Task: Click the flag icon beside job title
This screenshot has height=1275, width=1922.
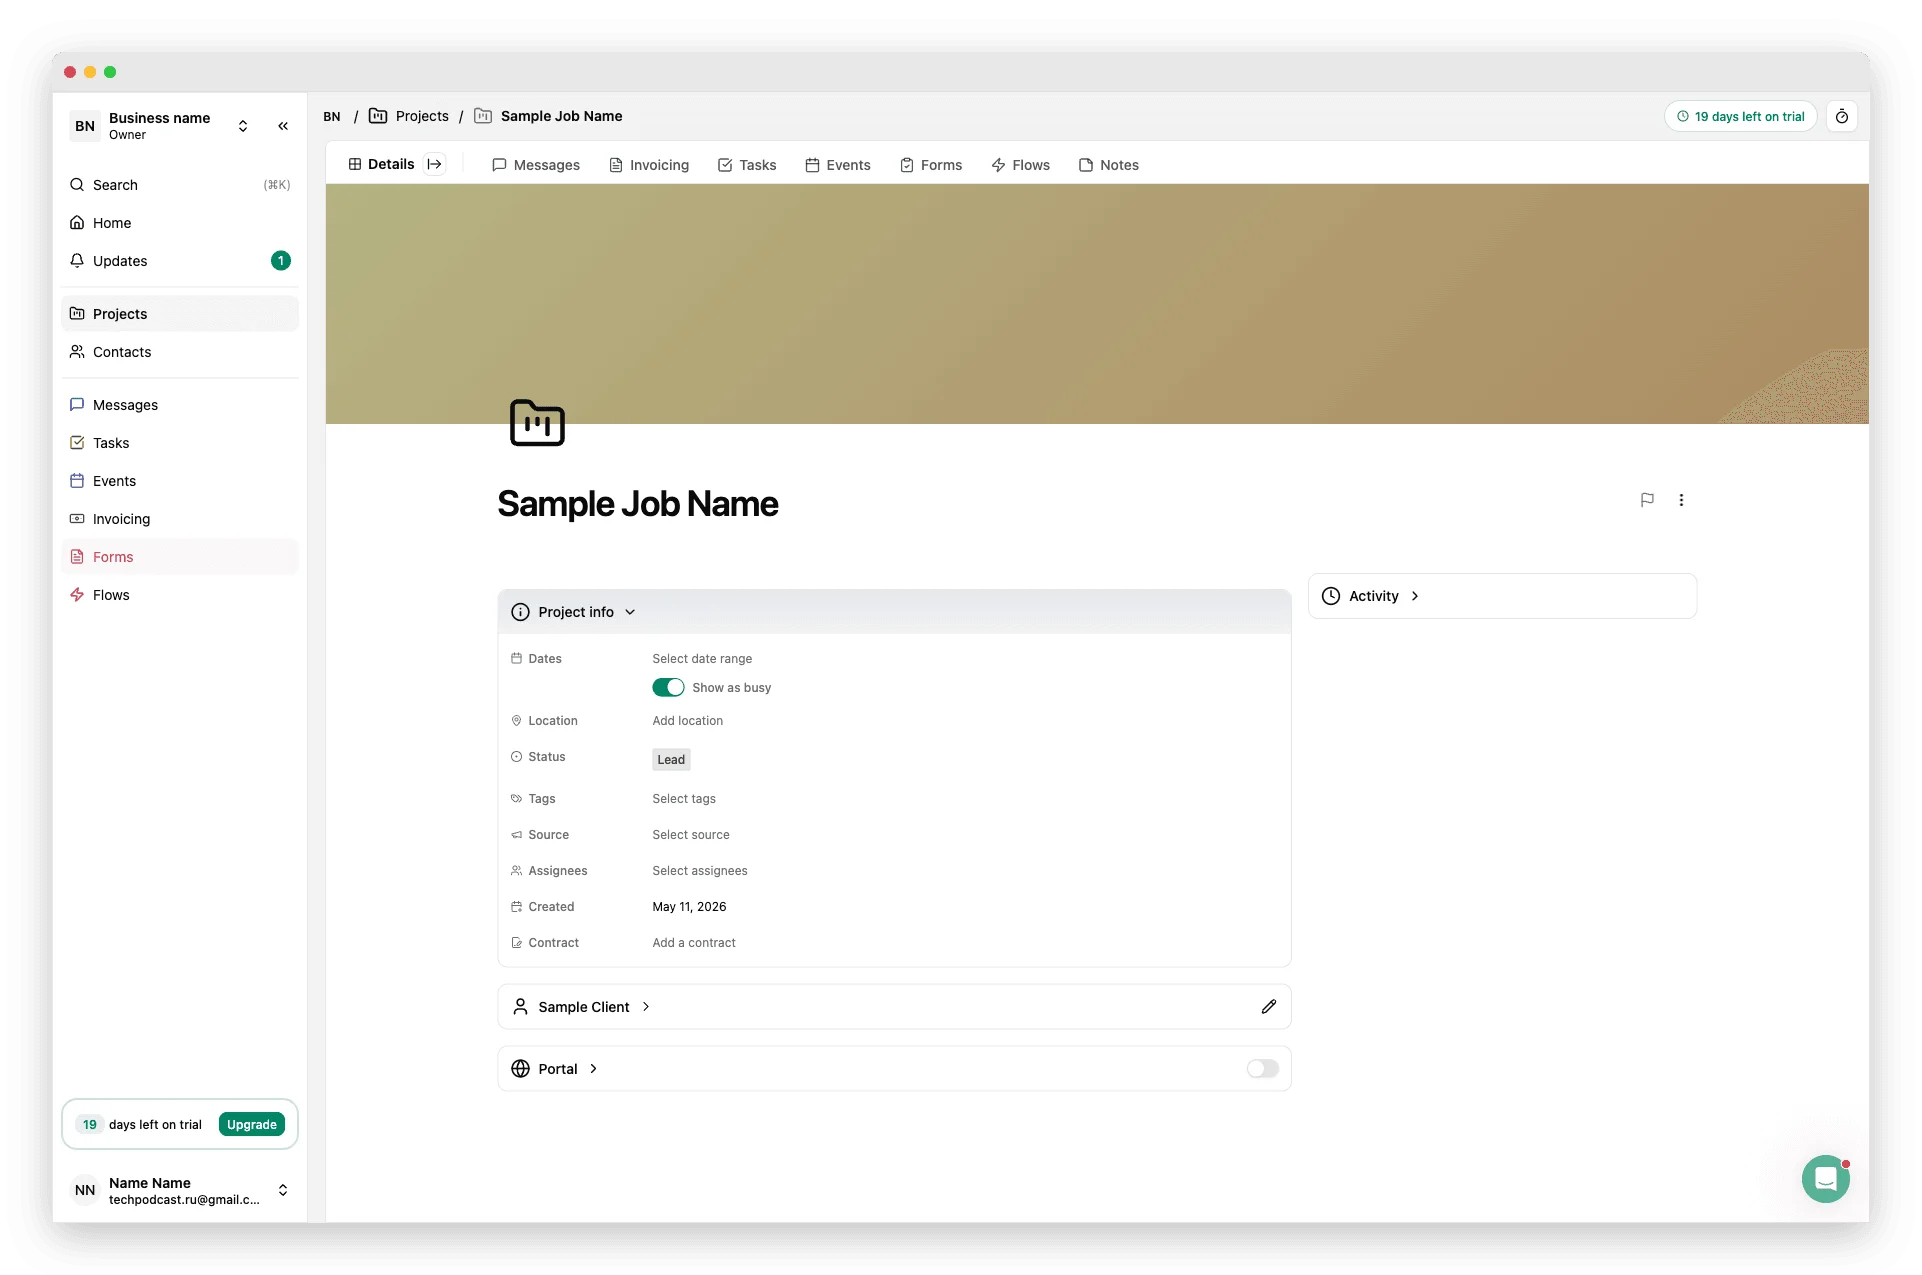Action: 1647,500
